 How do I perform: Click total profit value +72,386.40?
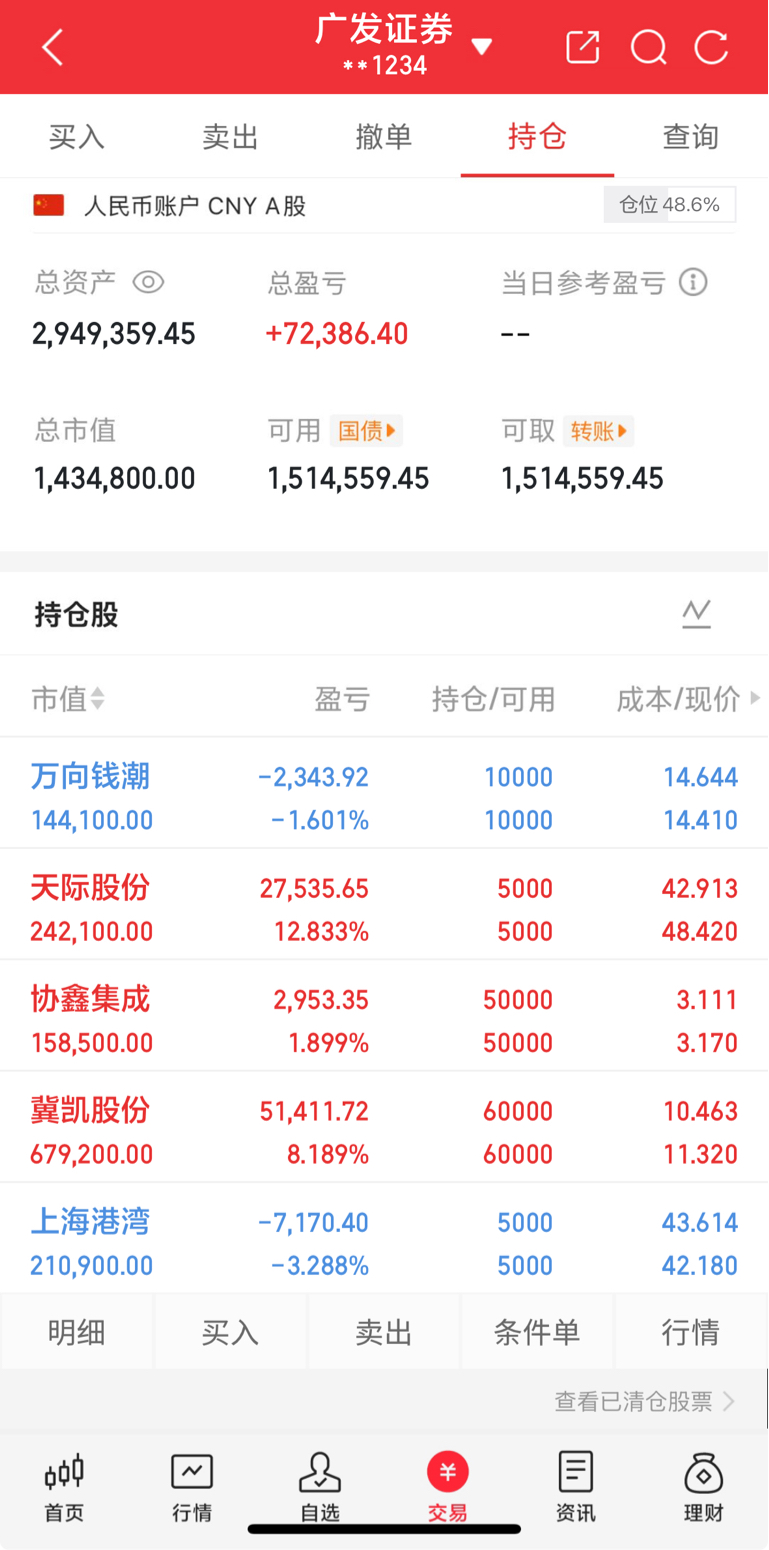[x=337, y=334]
